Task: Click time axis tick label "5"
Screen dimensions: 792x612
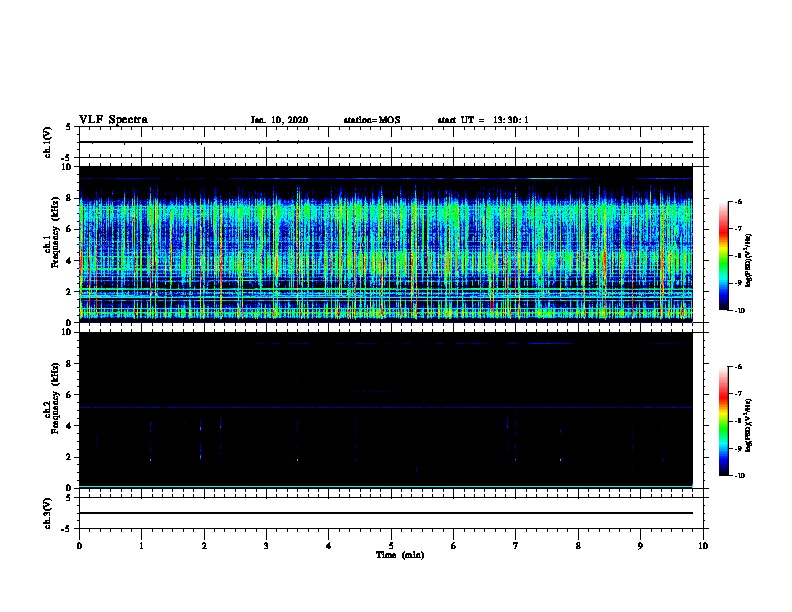Action: tap(391, 546)
